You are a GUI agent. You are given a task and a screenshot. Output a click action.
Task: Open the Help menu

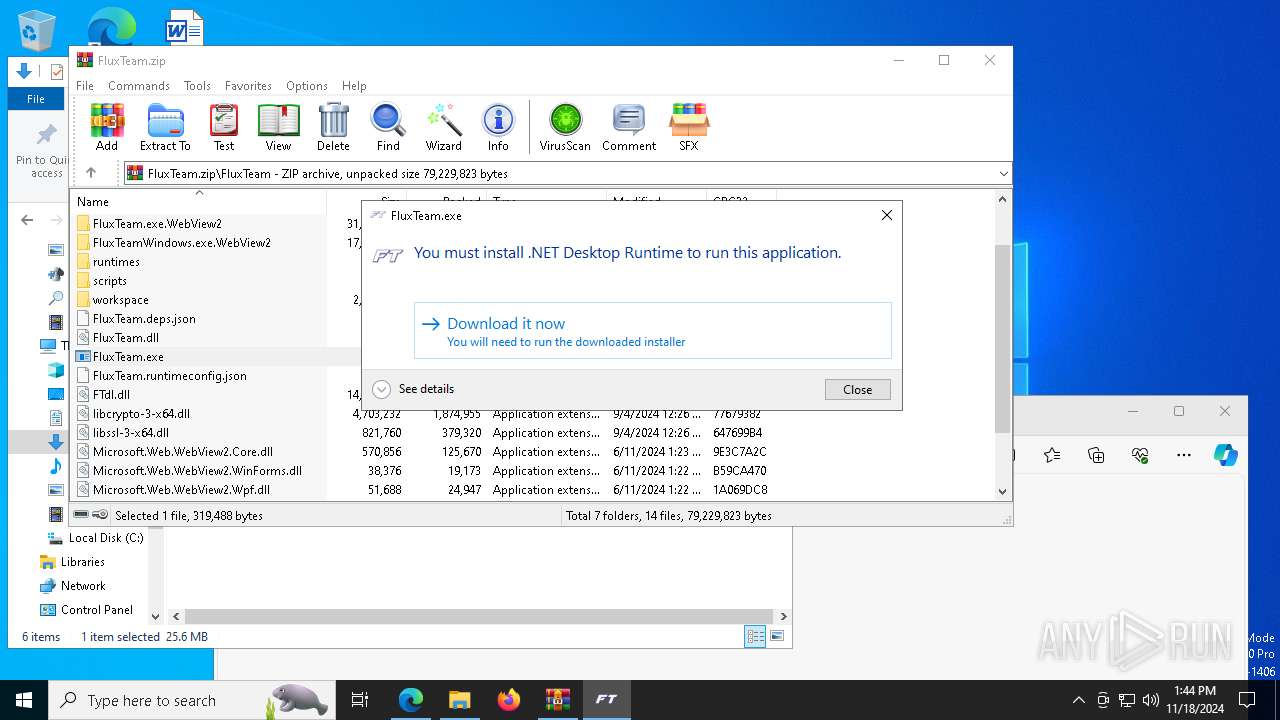pos(354,86)
